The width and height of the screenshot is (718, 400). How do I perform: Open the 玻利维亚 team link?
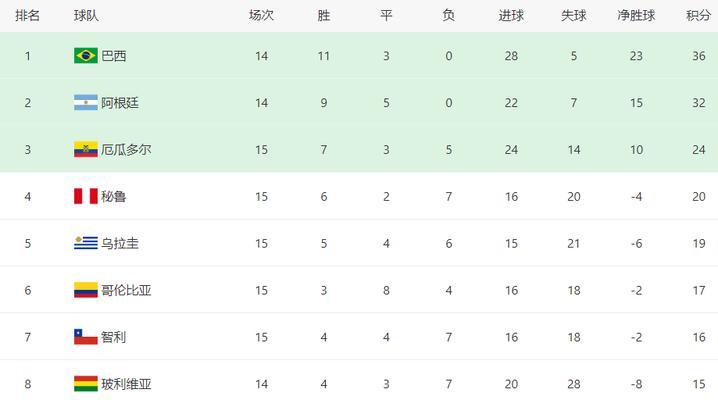click(x=126, y=384)
